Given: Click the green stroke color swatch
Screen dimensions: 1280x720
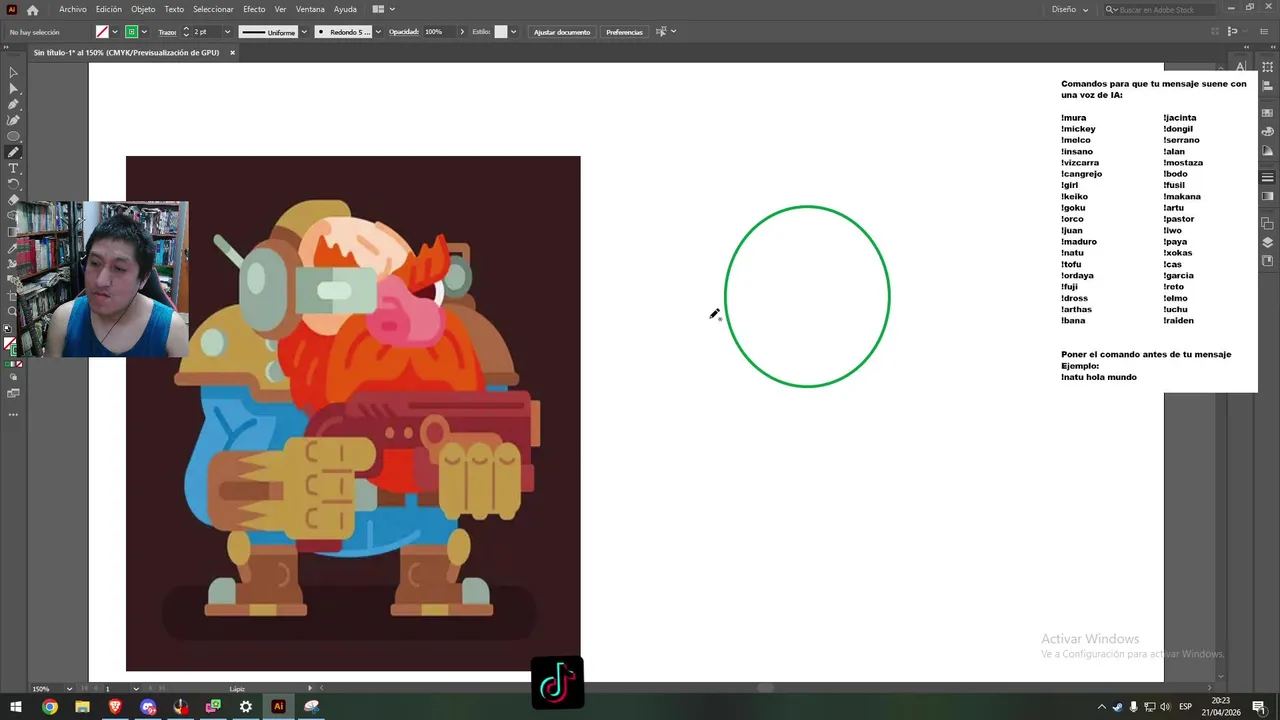Looking at the screenshot, I should (131, 32).
